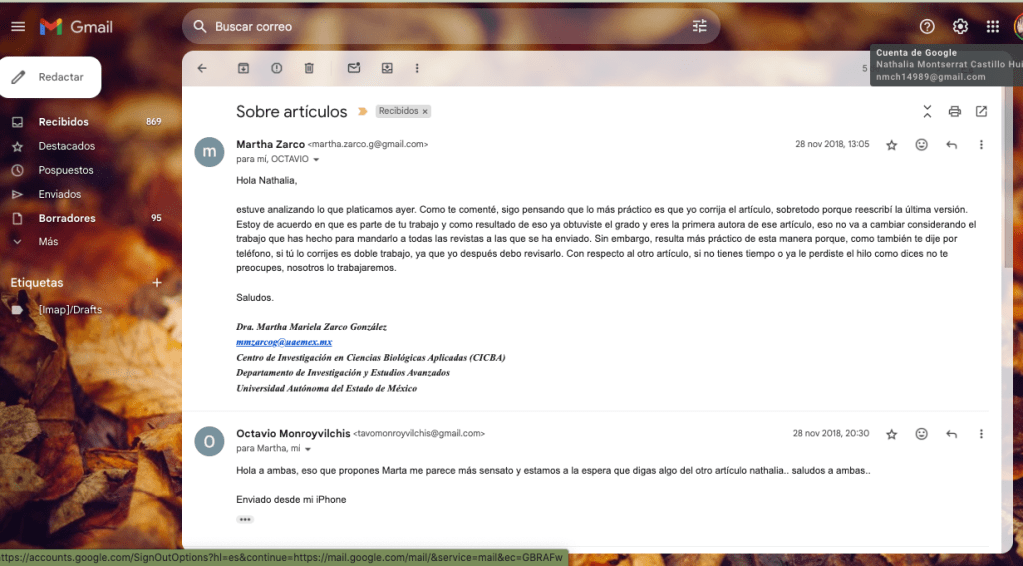
Task: Expand the Más sidebar section
Action: click(x=48, y=242)
